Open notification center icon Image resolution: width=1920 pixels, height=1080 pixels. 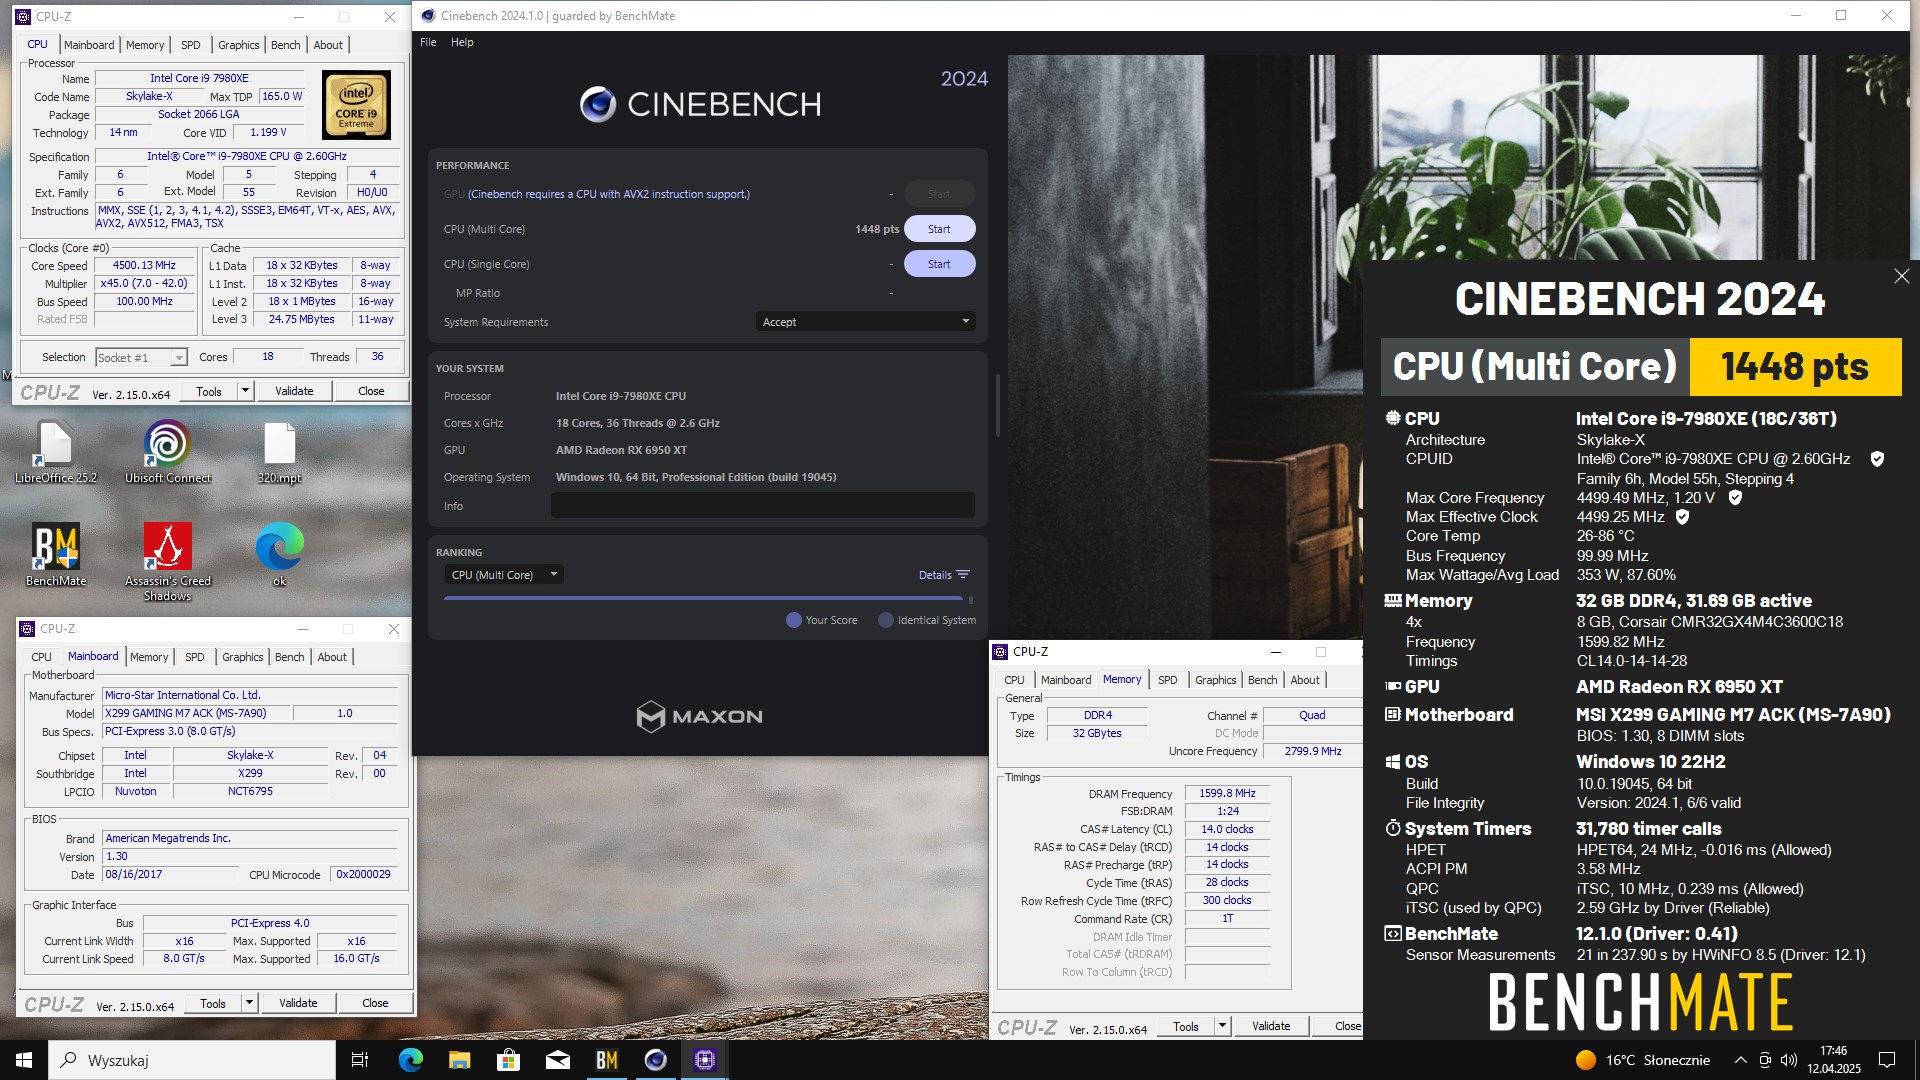point(1887,1060)
